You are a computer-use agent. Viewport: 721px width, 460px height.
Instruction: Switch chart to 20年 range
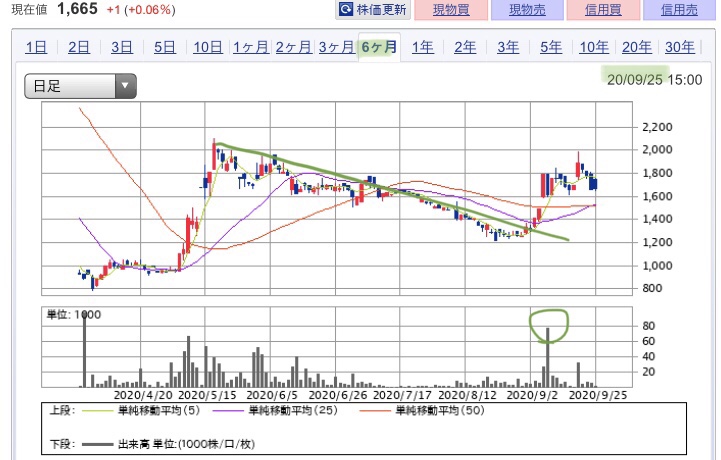tap(637, 47)
